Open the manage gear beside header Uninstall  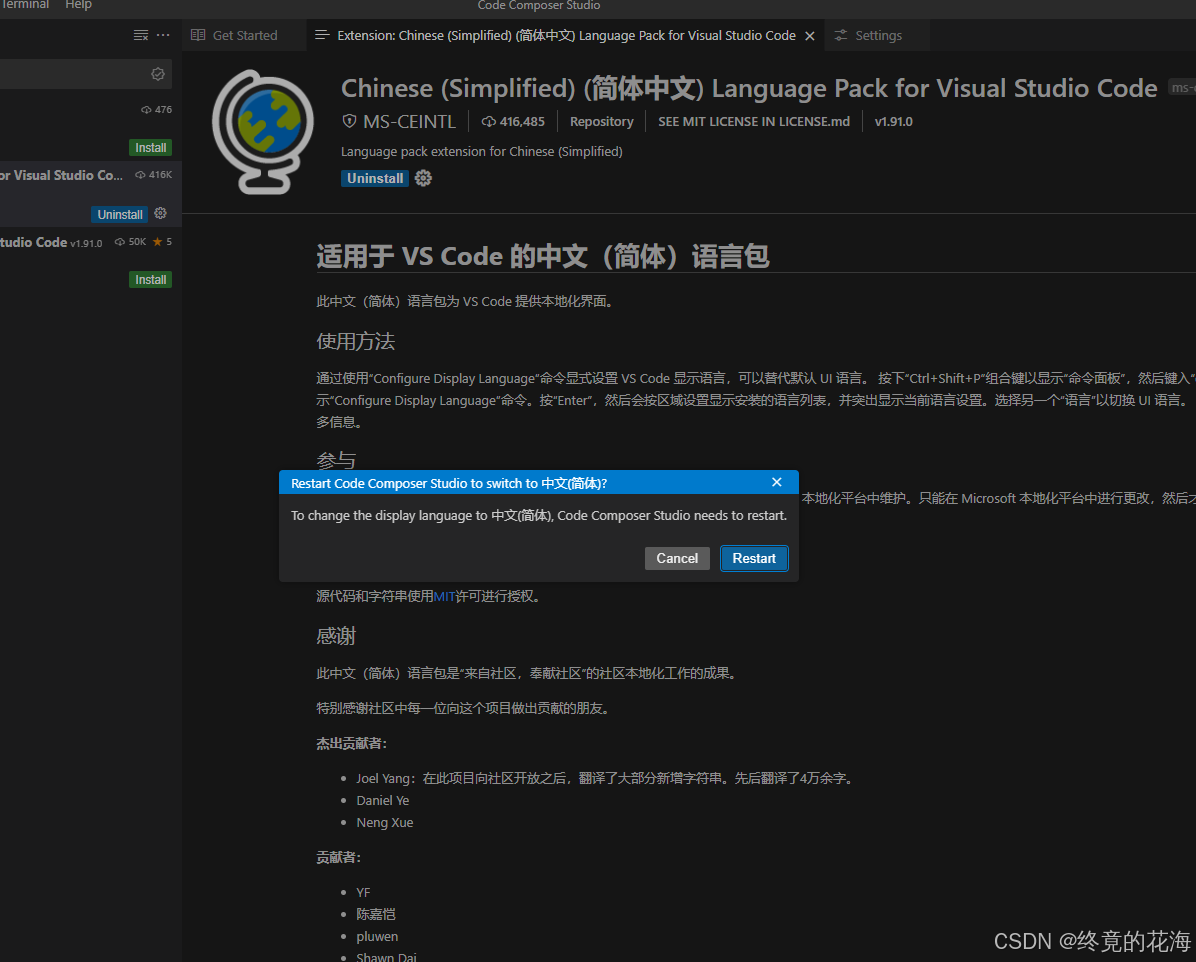click(423, 178)
